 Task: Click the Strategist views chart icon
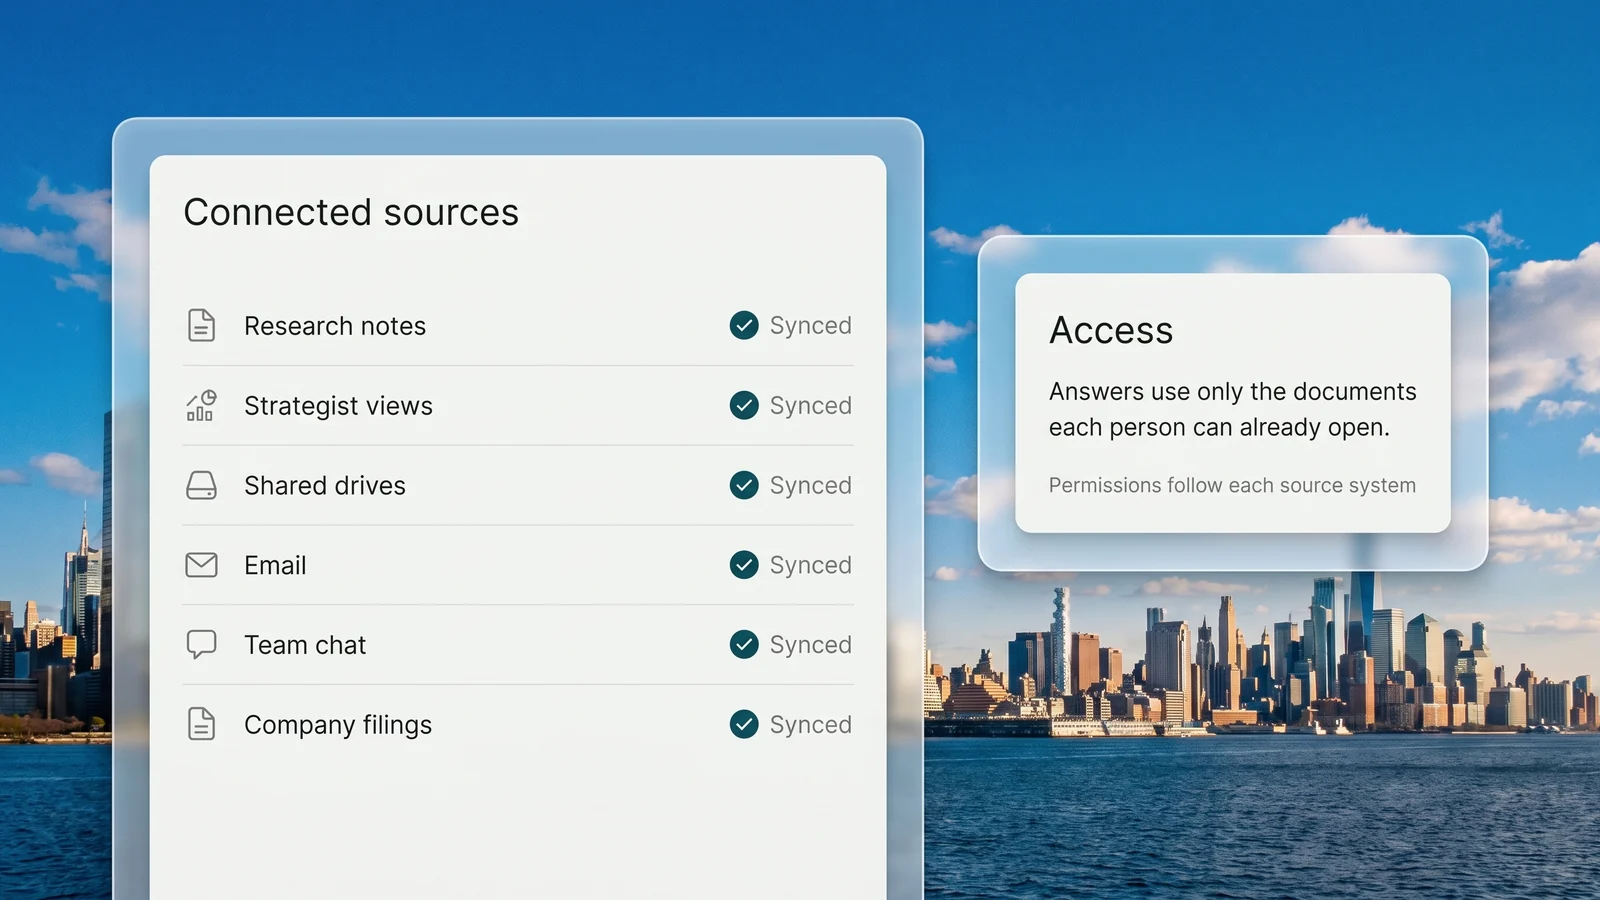coord(201,405)
